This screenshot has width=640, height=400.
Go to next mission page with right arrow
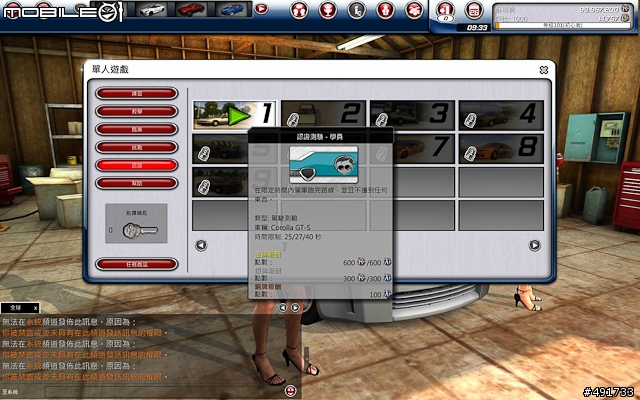[535, 245]
